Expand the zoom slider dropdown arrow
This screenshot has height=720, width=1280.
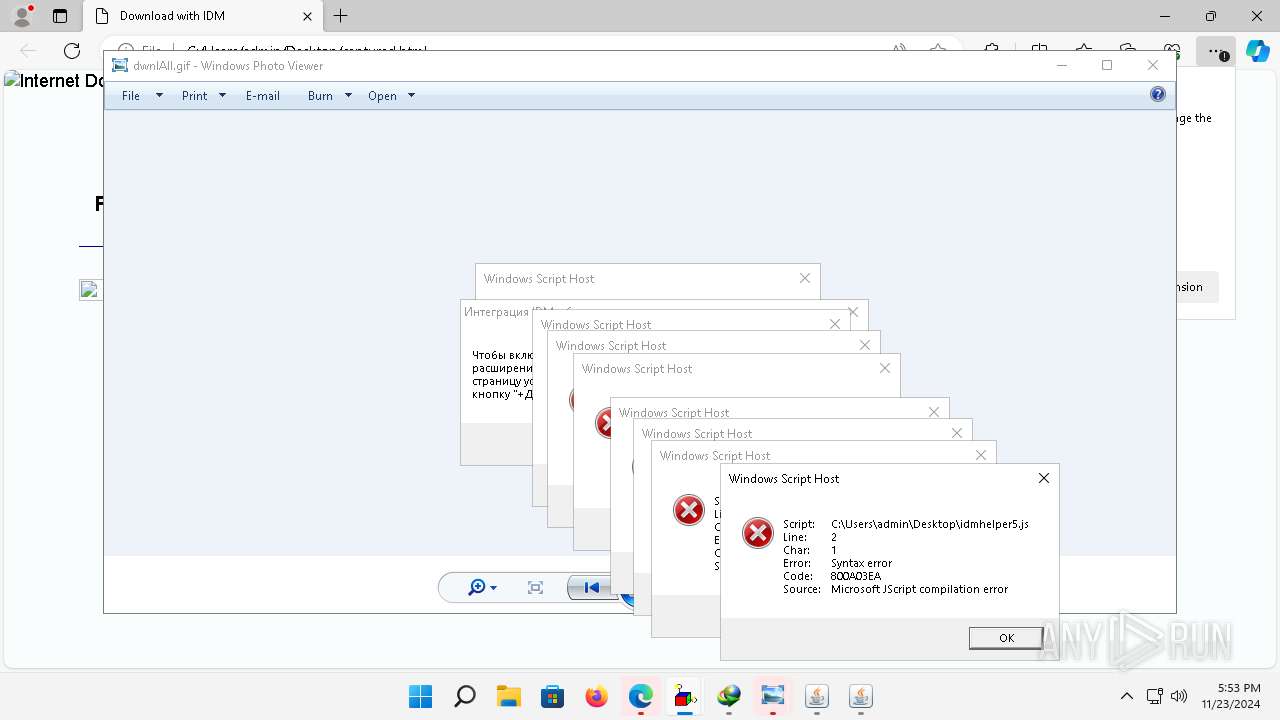493,588
